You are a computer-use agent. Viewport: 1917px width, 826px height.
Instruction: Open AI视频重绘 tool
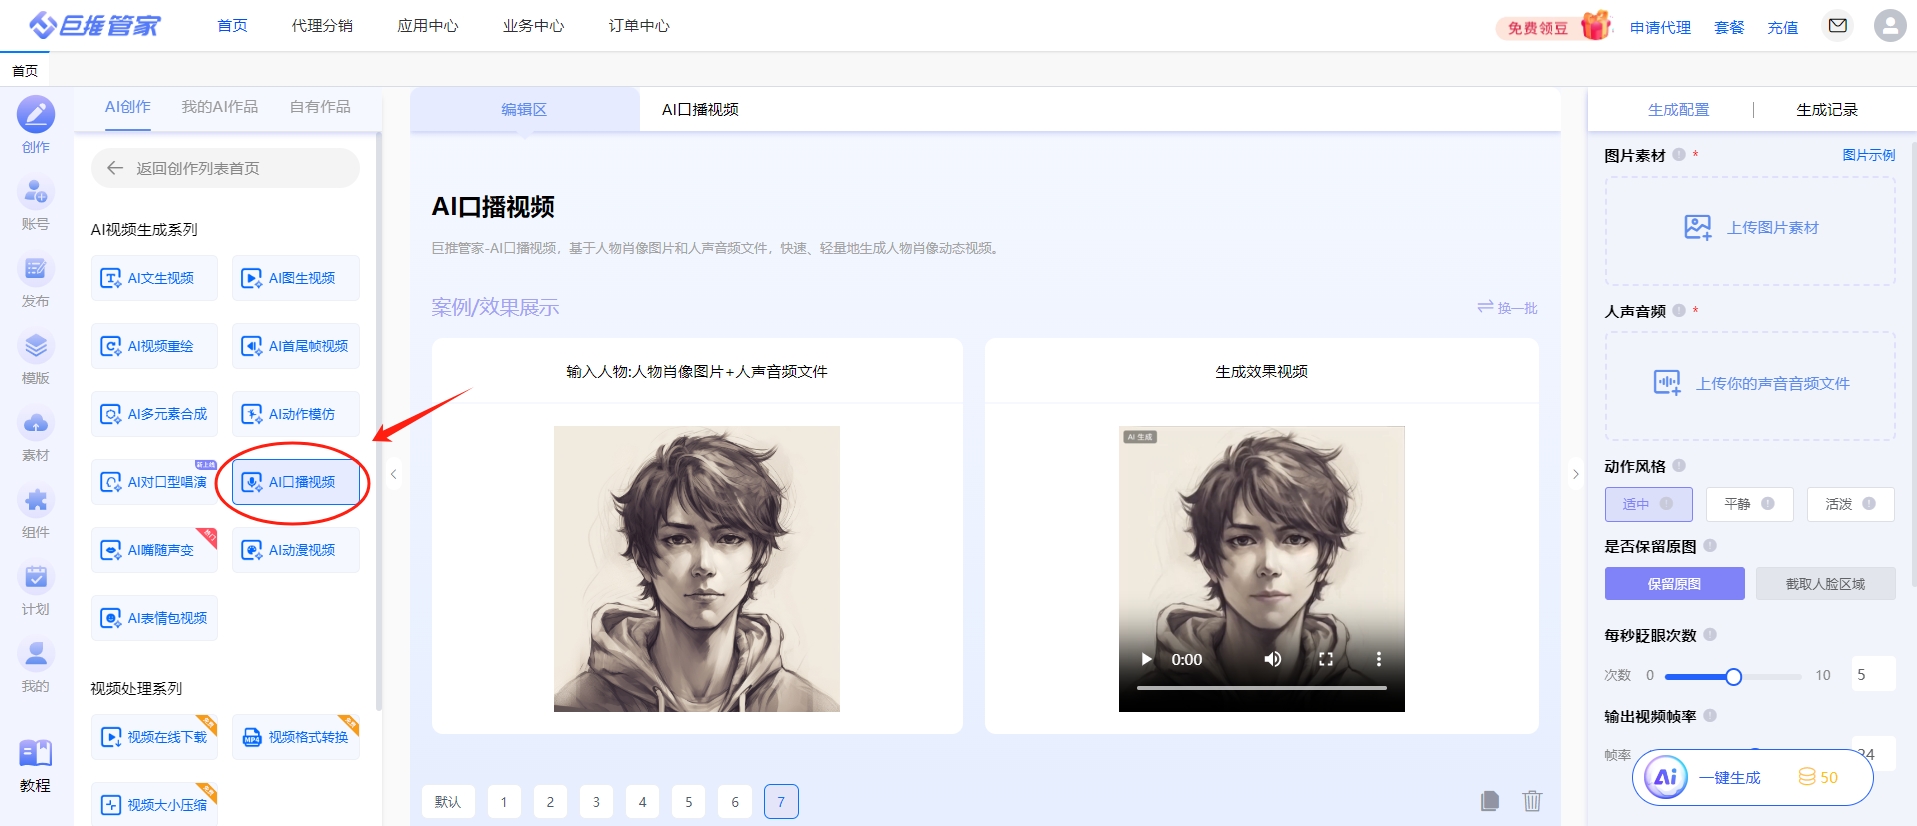(x=154, y=346)
